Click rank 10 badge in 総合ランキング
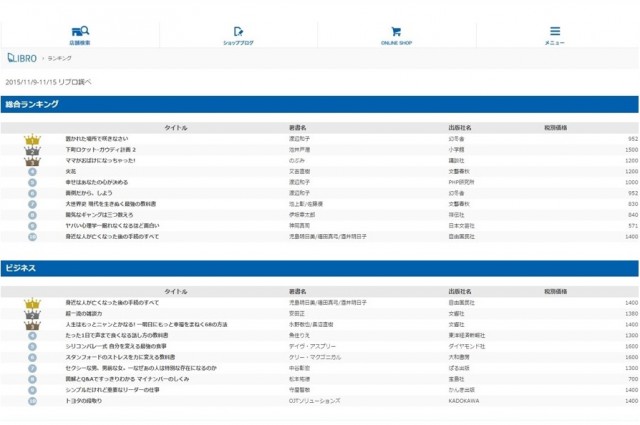 (x=32, y=237)
